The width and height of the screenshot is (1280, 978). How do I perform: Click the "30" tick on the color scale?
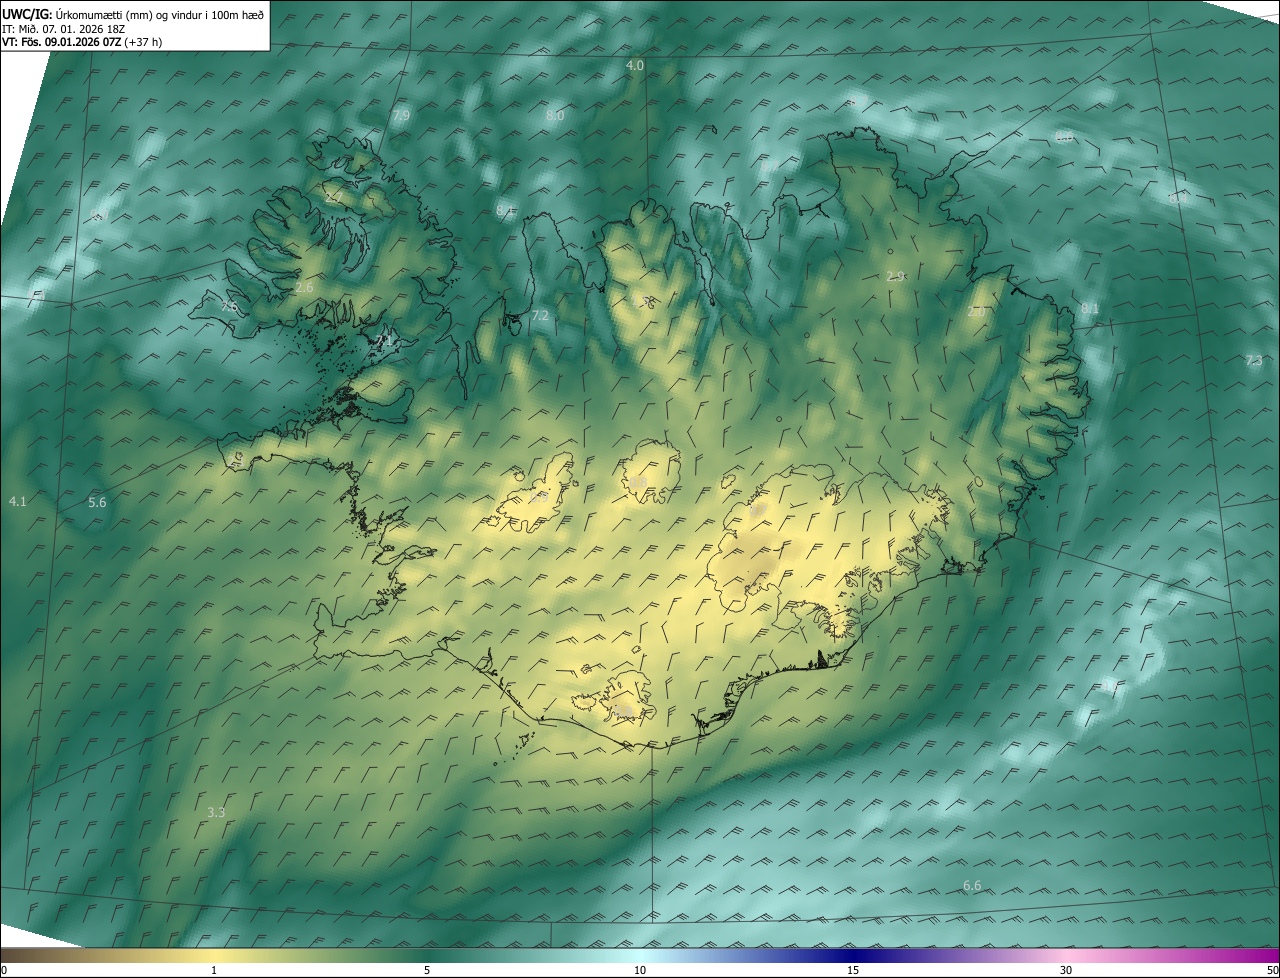[1066, 971]
